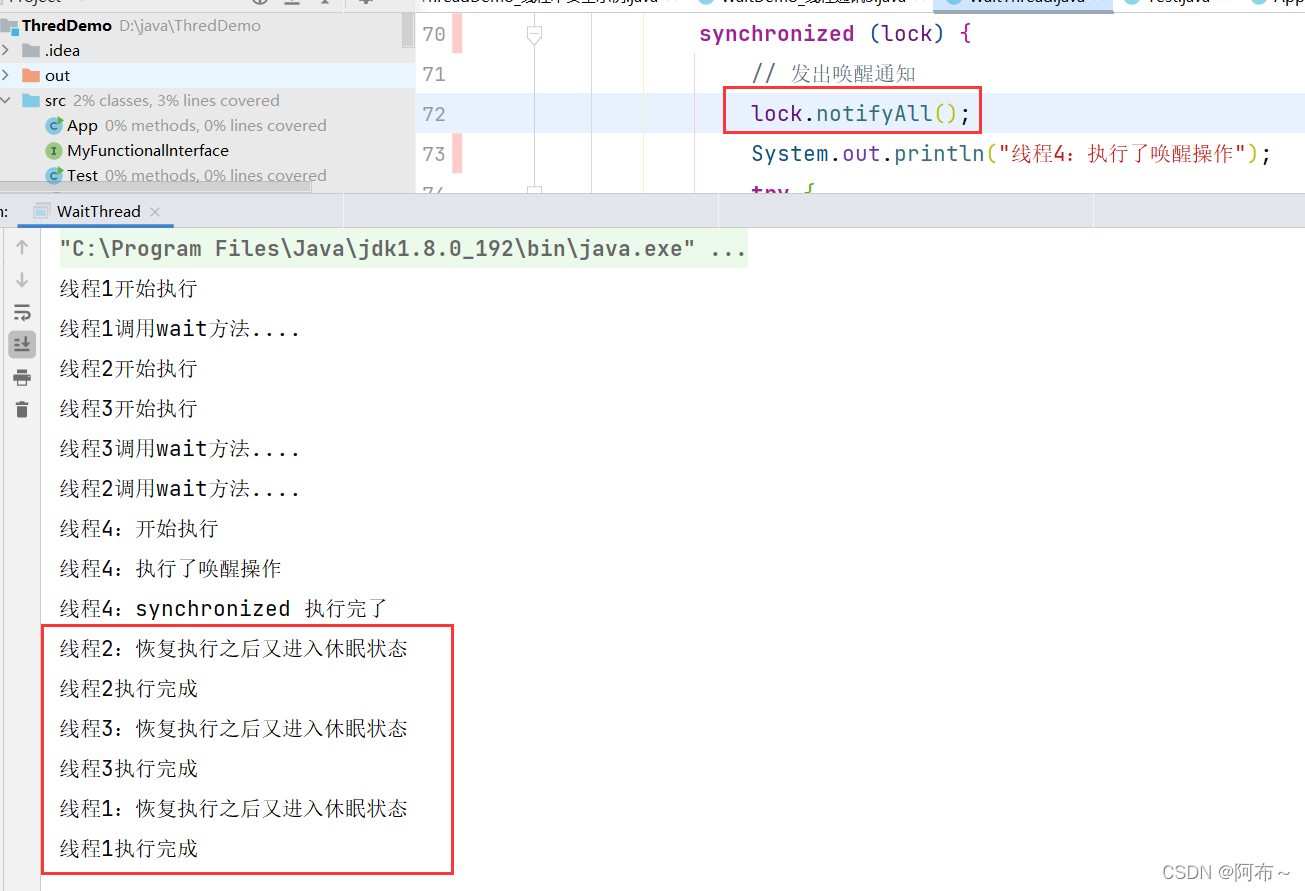
Task: Close the WaitThread run tab
Action: pos(155,212)
